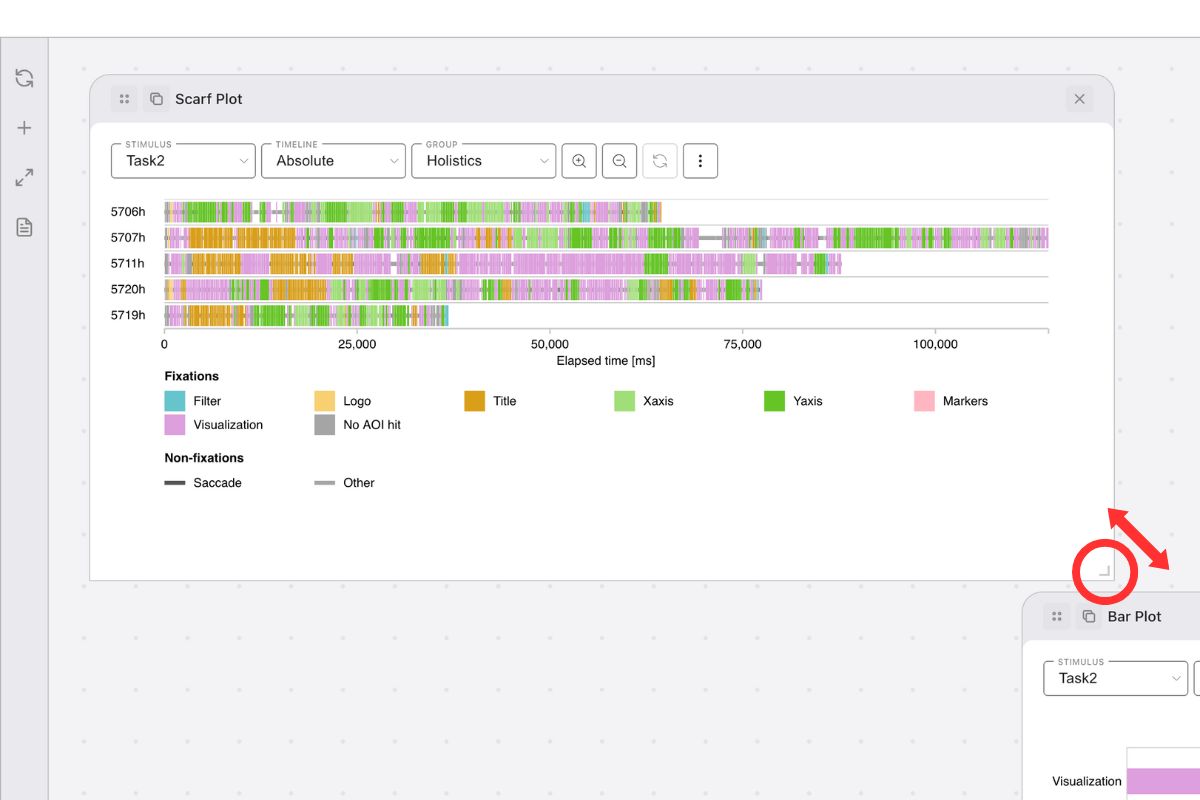Click the Bar Plot drag handle dots

1057,616
